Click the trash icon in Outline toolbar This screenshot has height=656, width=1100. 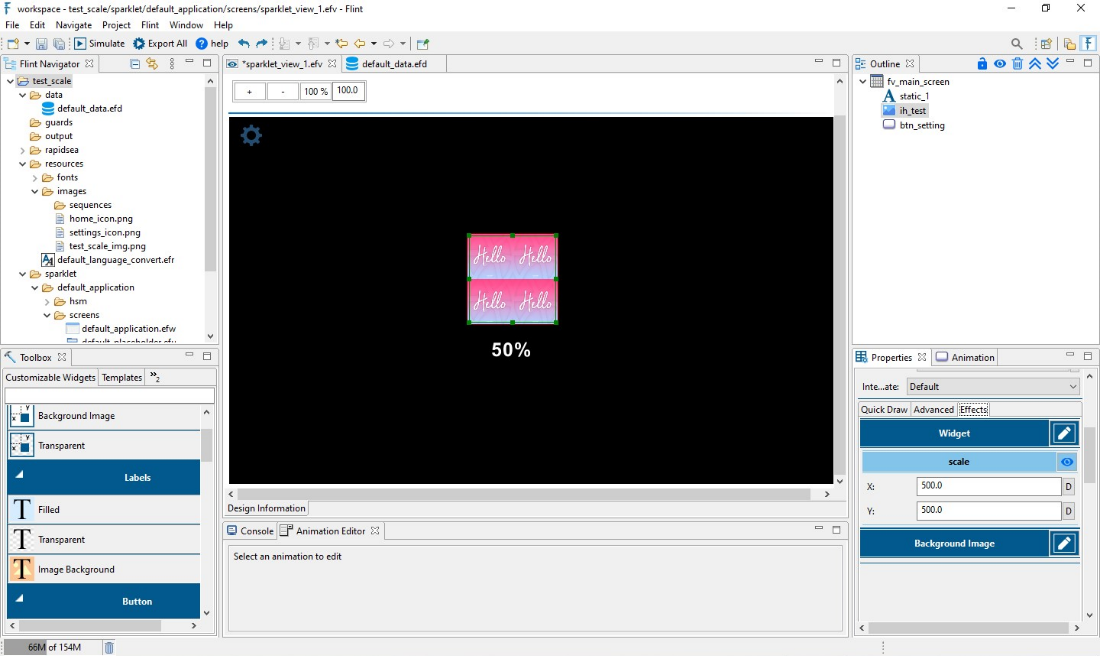pyautogui.click(x=1017, y=64)
